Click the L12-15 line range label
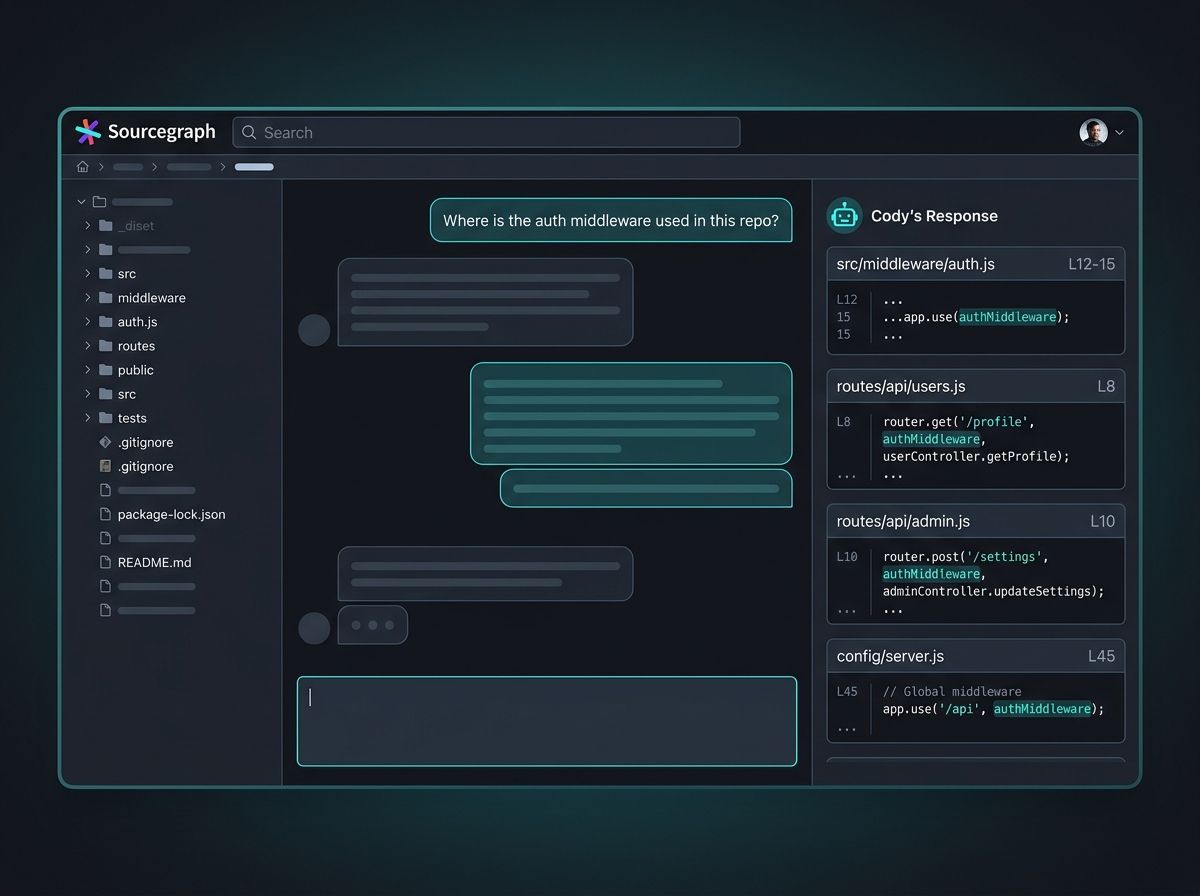 pos(1091,264)
